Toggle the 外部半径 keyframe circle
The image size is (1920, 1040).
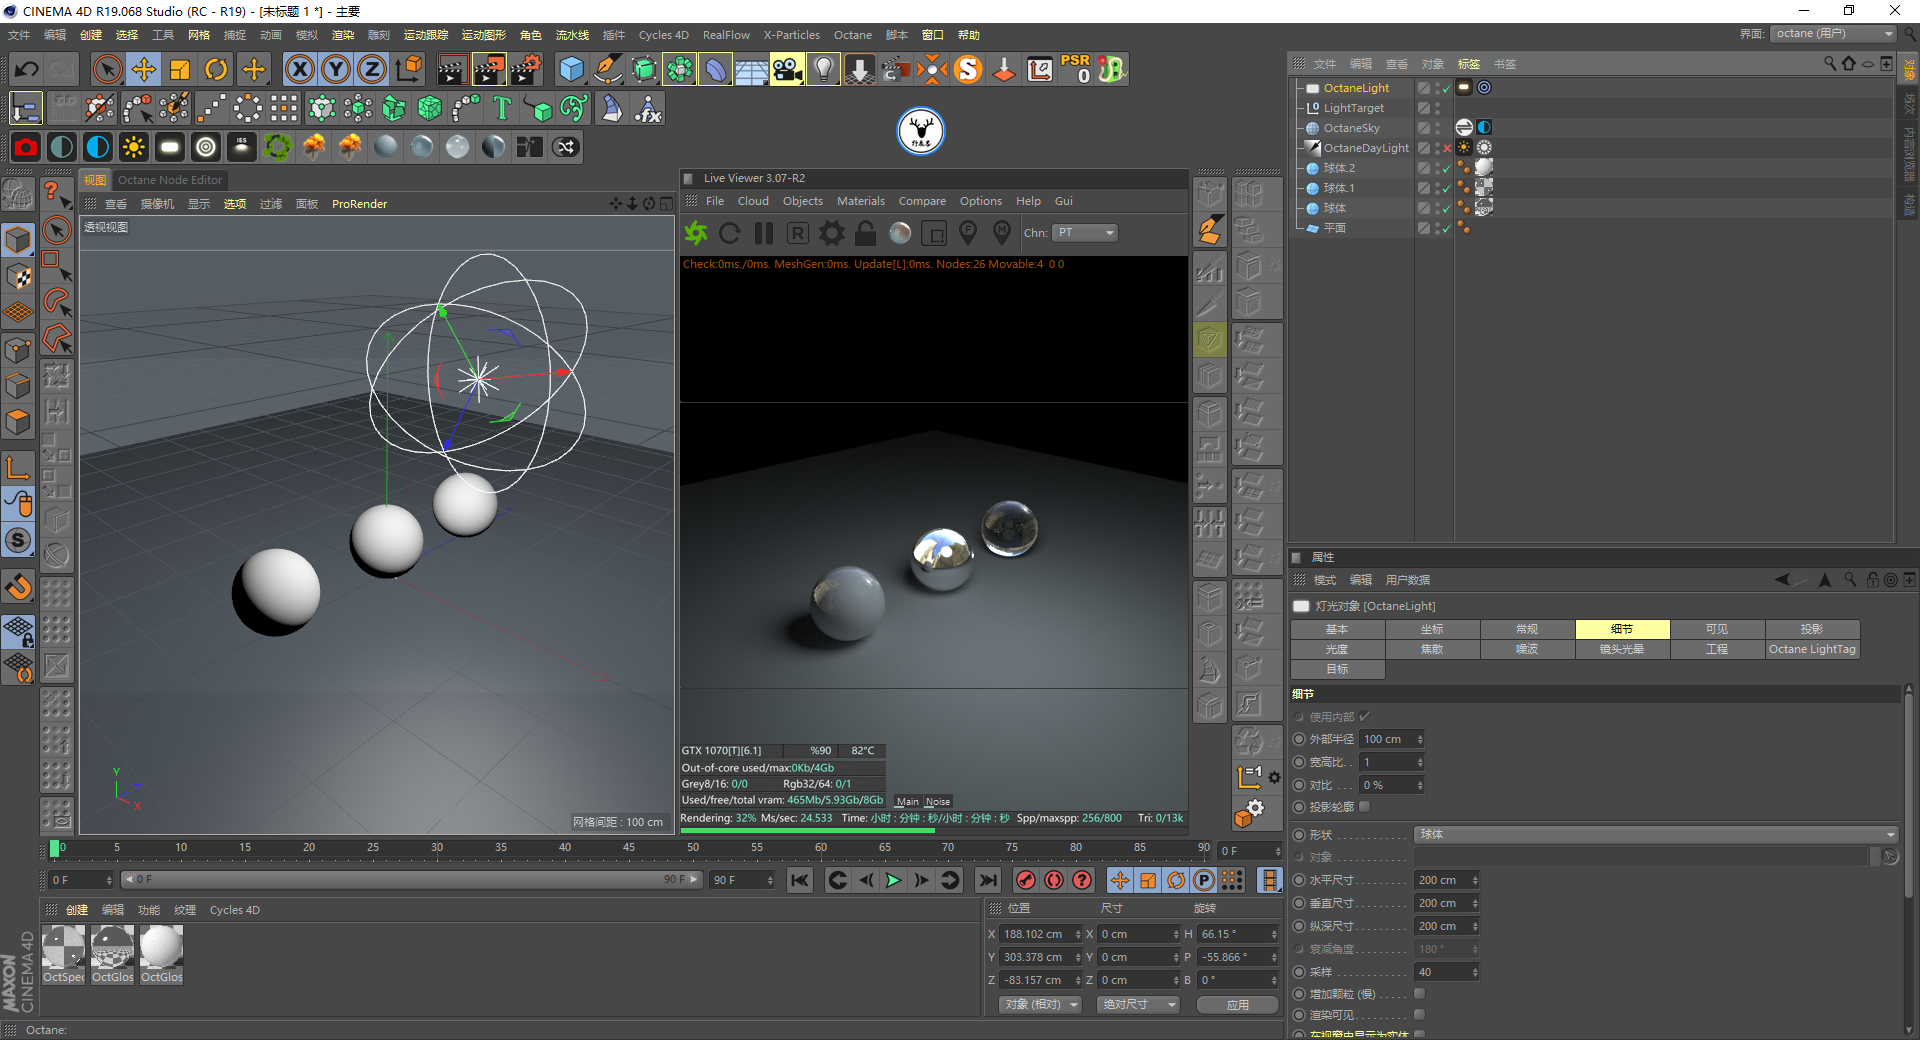pyautogui.click(x=1299, y=739)
